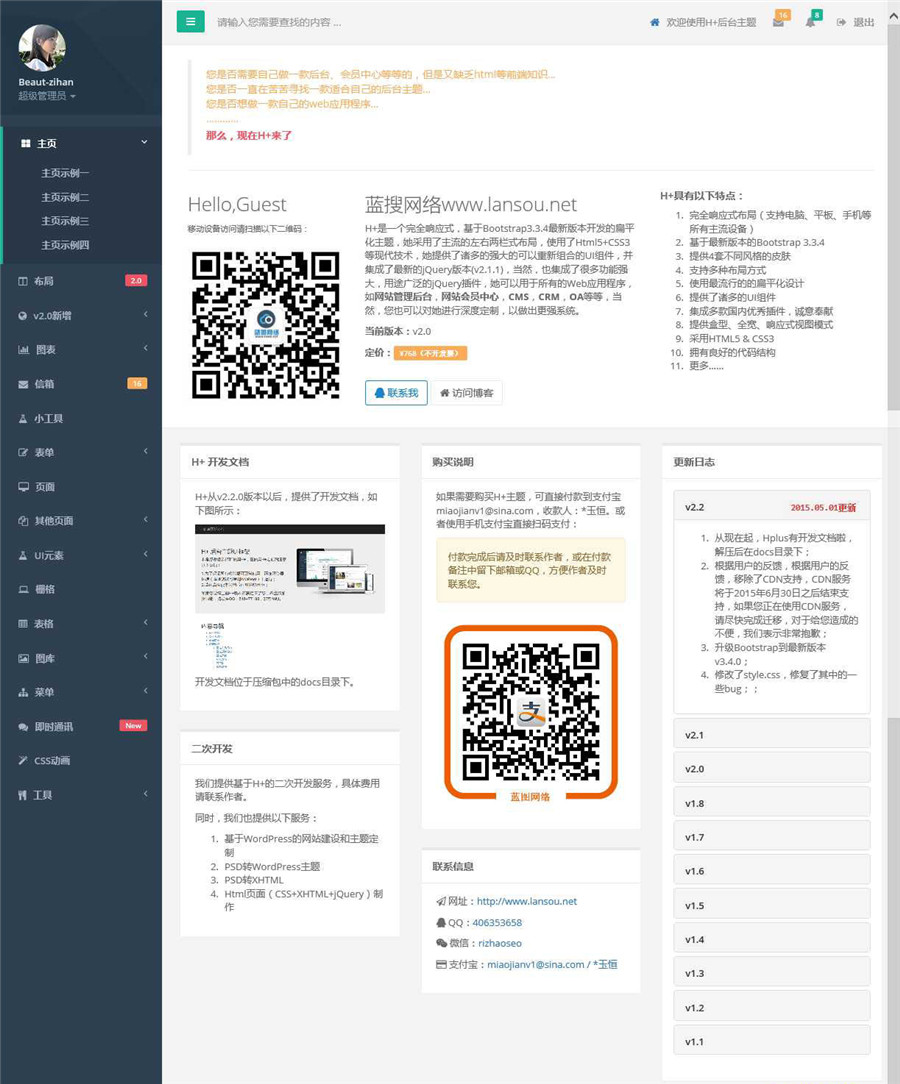This screenshot has height=1084, width=900.
Task: Open the 信箱 mailbox sidebar item
Action: pos(44,384)
